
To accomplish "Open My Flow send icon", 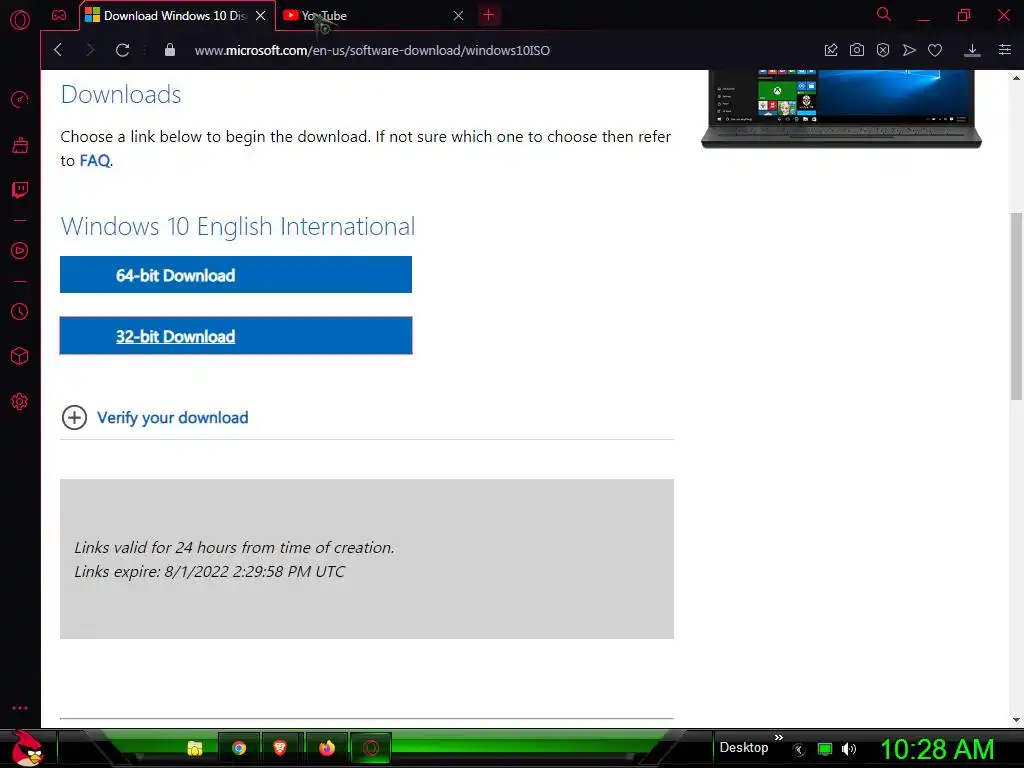I will [x=909, y=50].
